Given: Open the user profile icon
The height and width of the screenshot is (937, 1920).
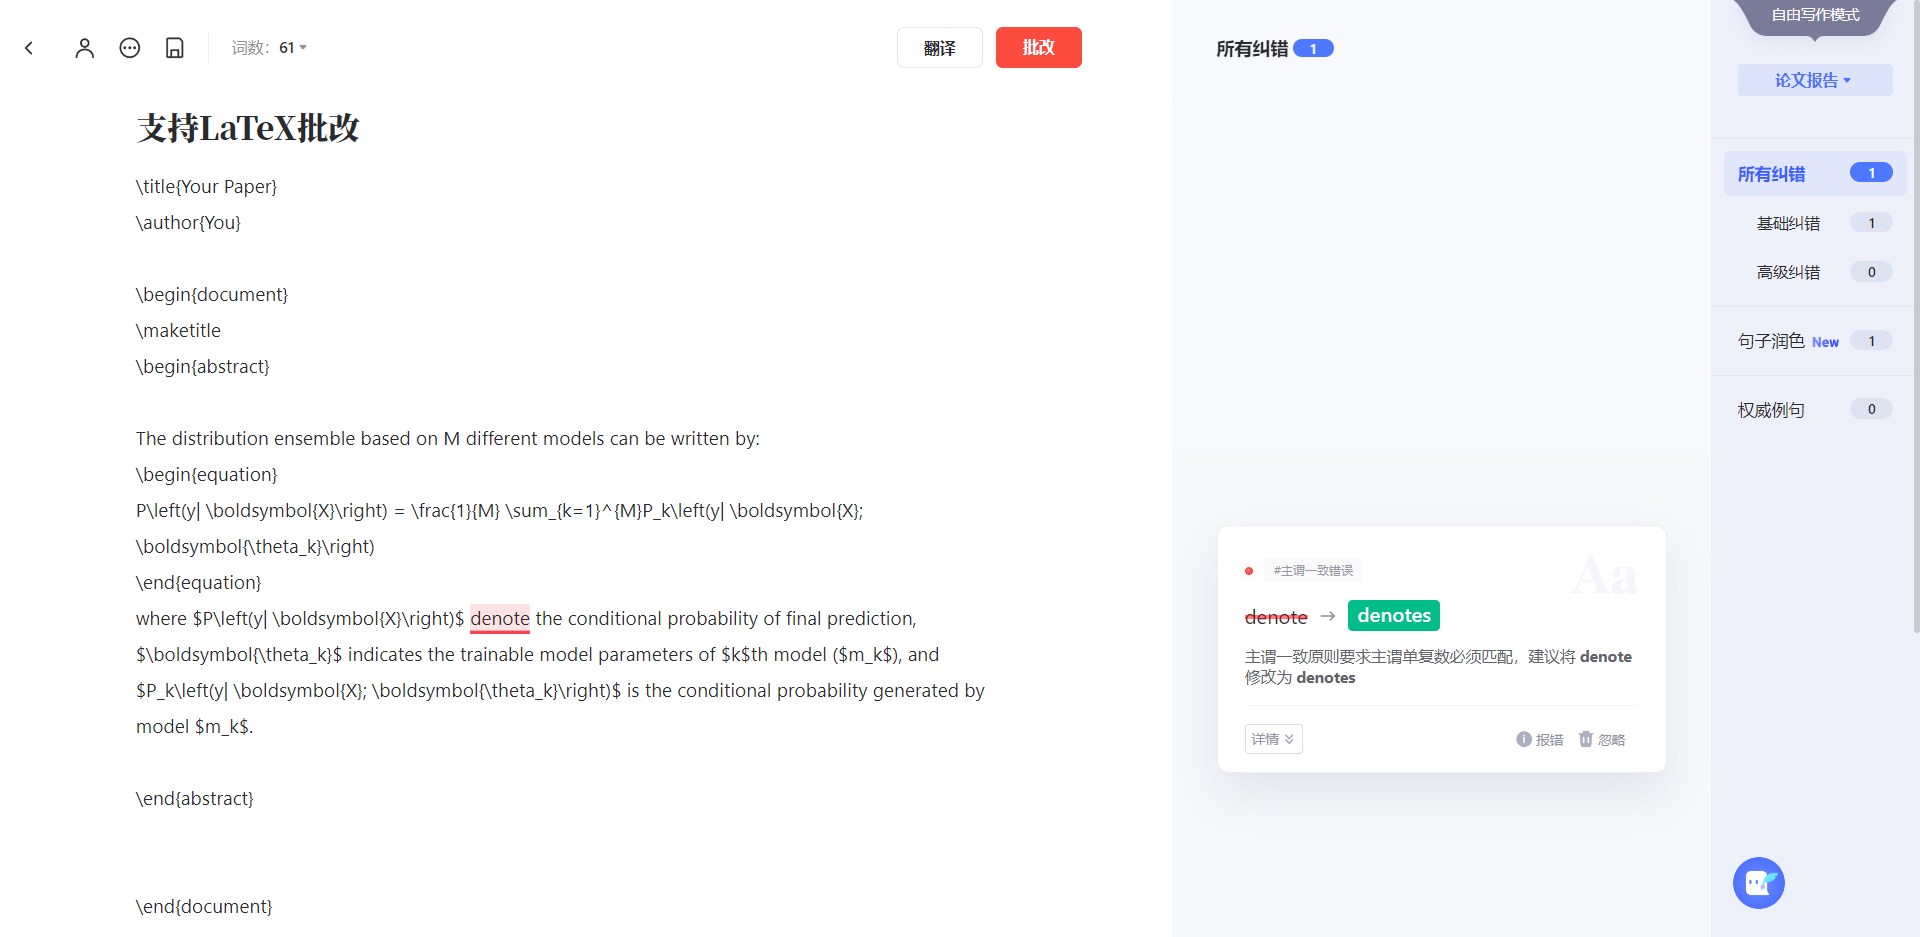Looking at the screenshot, I should [x=84, y=48].
